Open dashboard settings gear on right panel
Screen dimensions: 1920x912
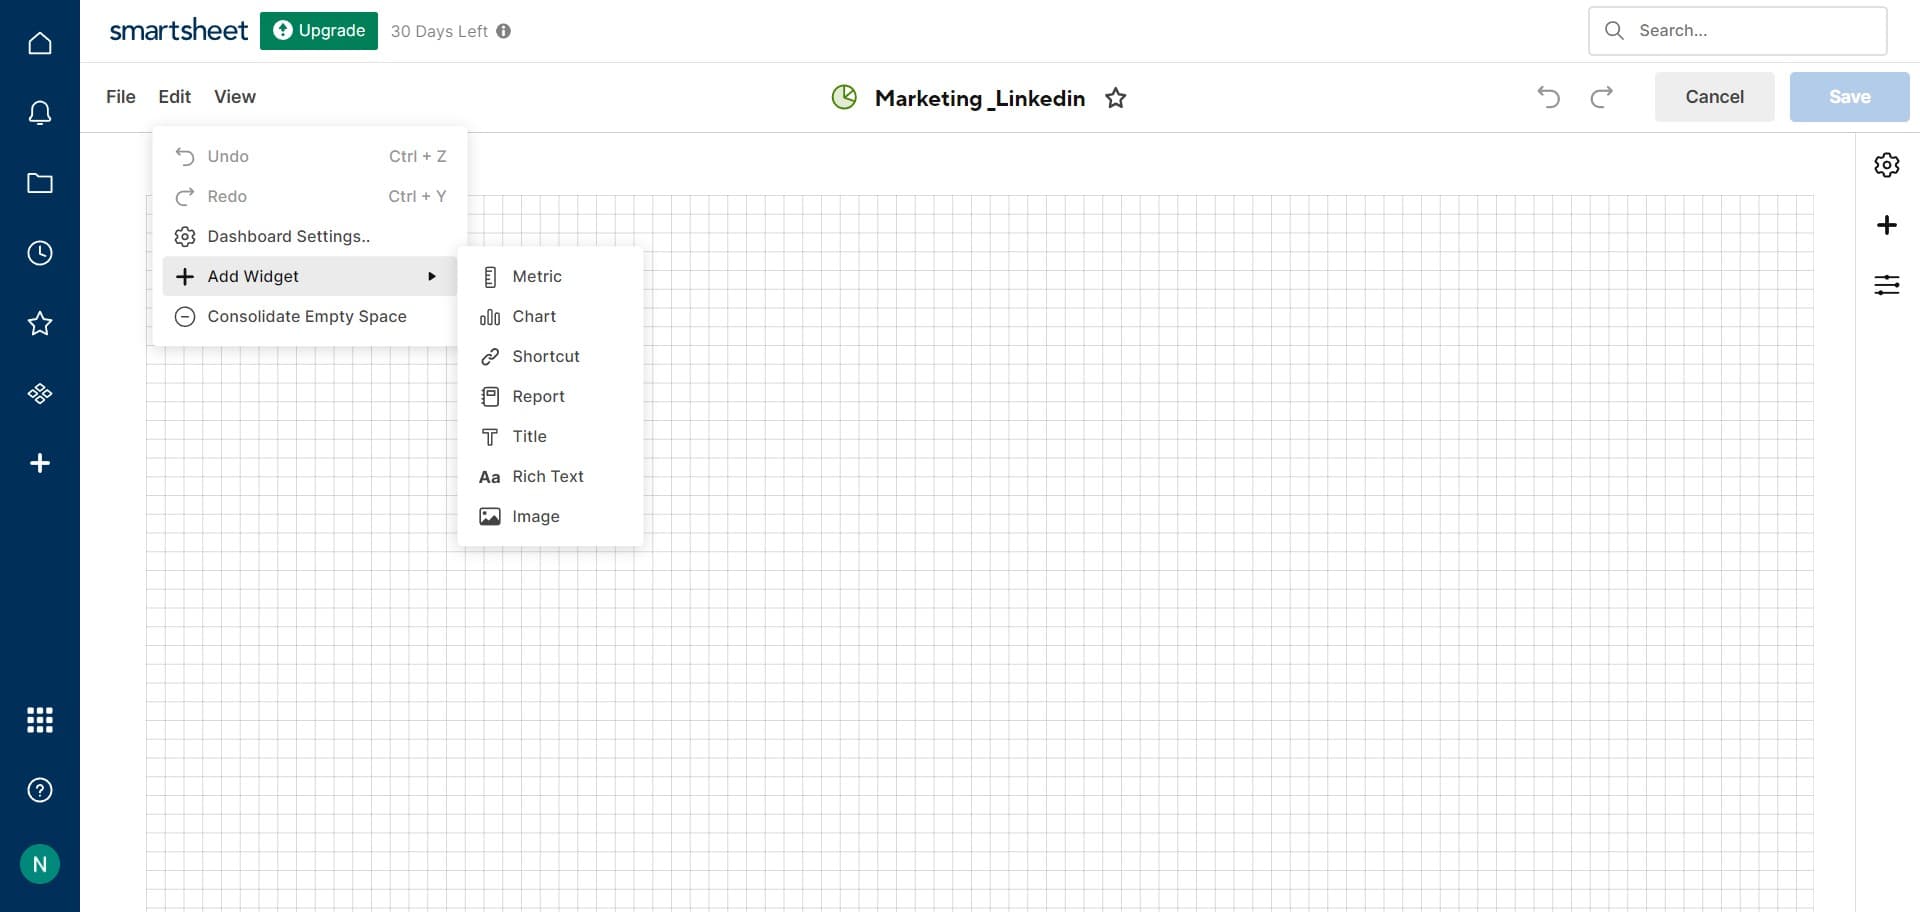[1888, 165]
